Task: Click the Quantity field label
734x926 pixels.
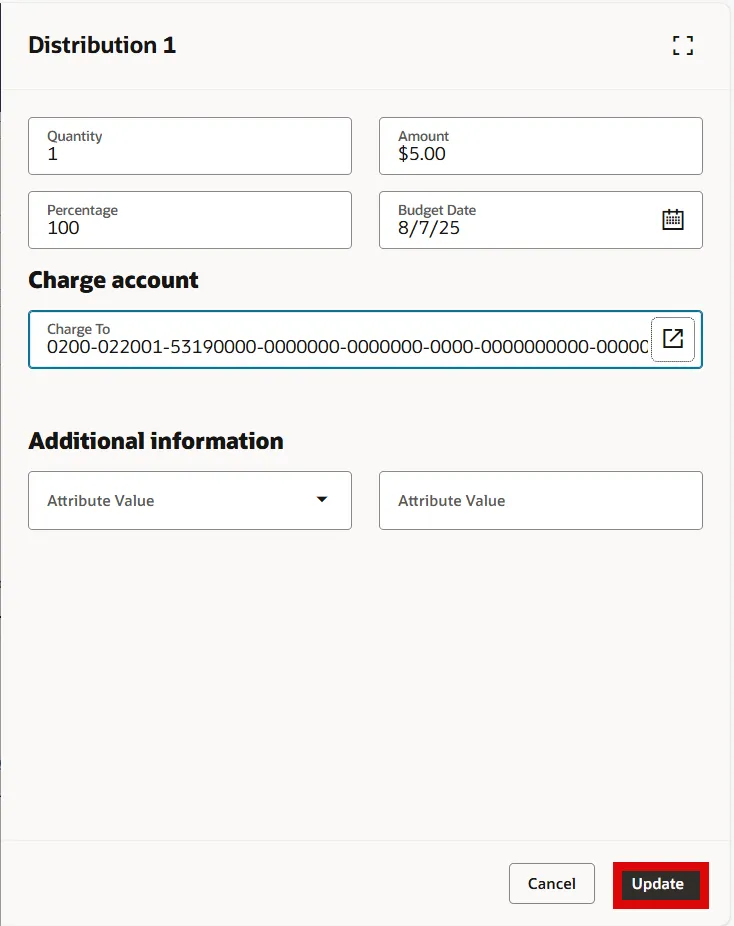Action: click(75, 136)
